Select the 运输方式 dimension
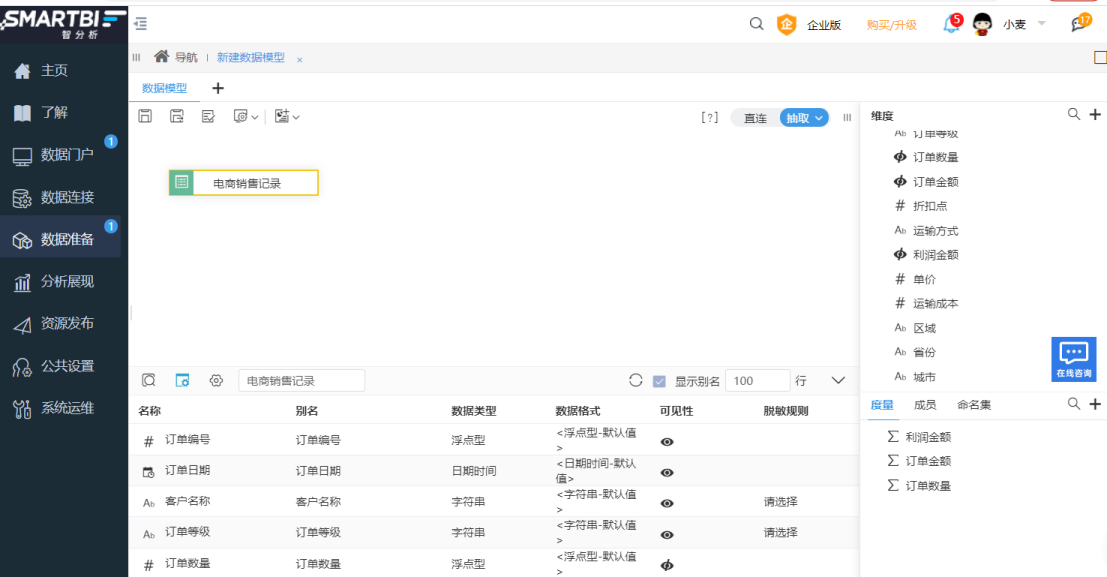The width and height of the screenshot is (1107, 577). (x=935, y=230)
